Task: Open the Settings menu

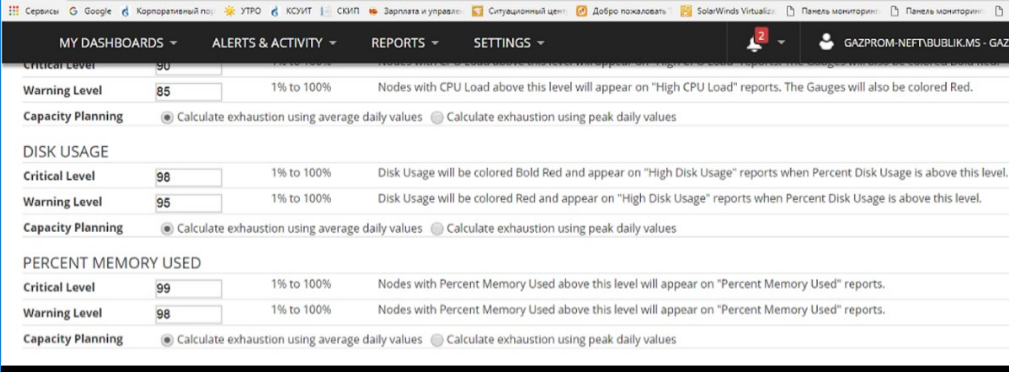Action: pos(509,43)
